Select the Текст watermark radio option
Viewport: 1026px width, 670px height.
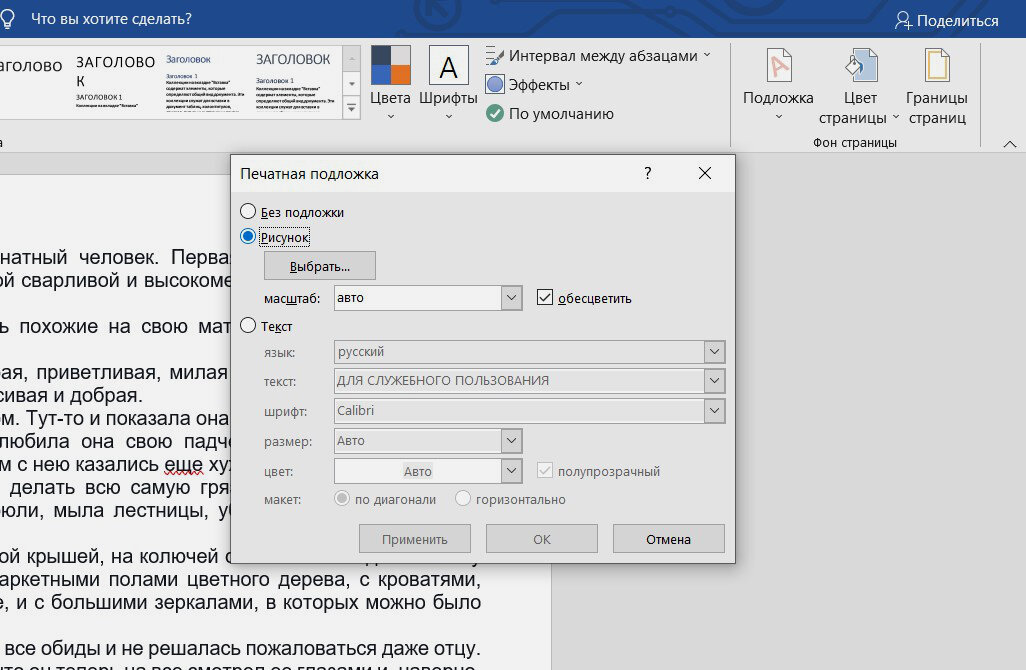(x=248, y=326)
